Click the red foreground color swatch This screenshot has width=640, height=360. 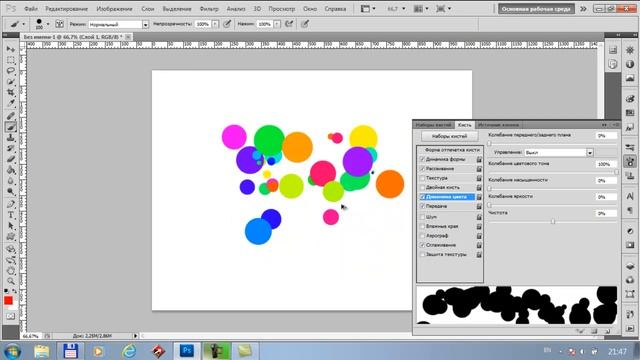click(8, 301)
